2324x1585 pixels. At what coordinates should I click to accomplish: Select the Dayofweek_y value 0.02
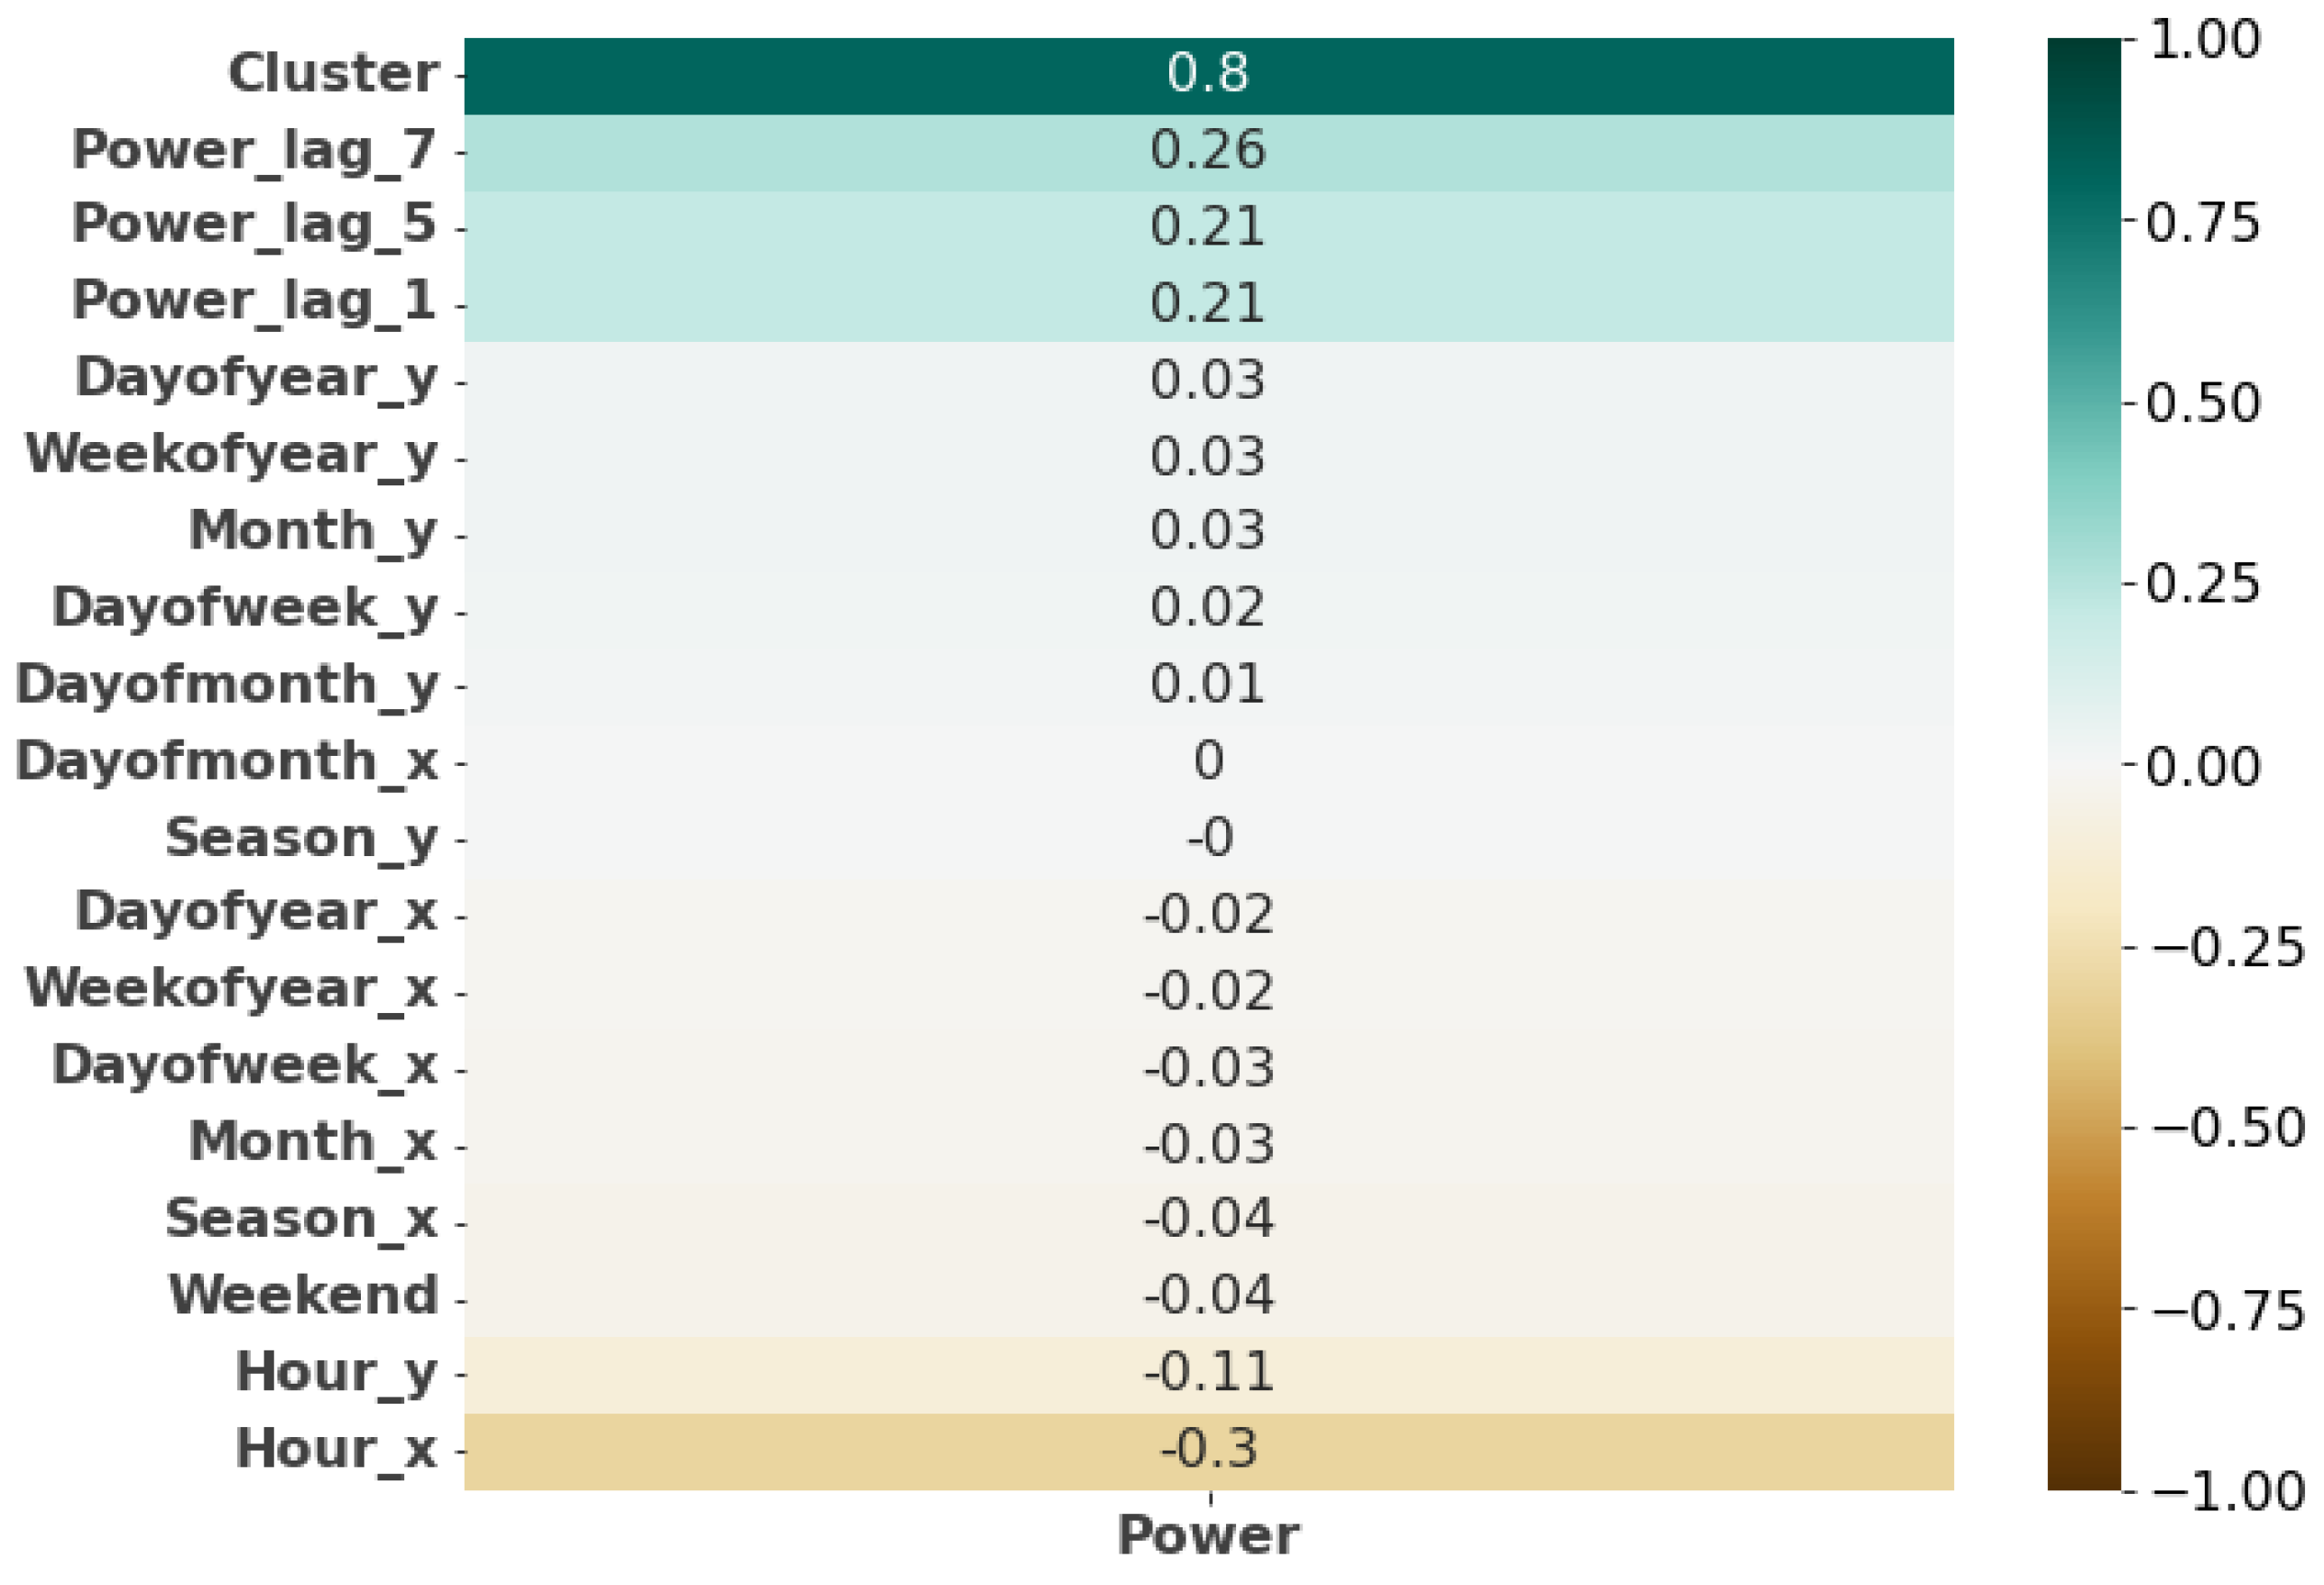(1208, 609)
